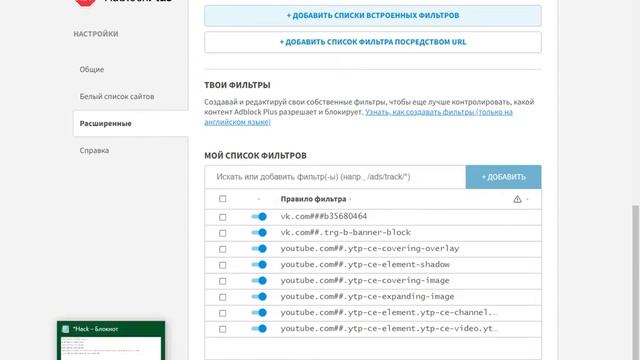Select checkbox for ytp-ce-covering-overlay filter

[x=222, y=249]
